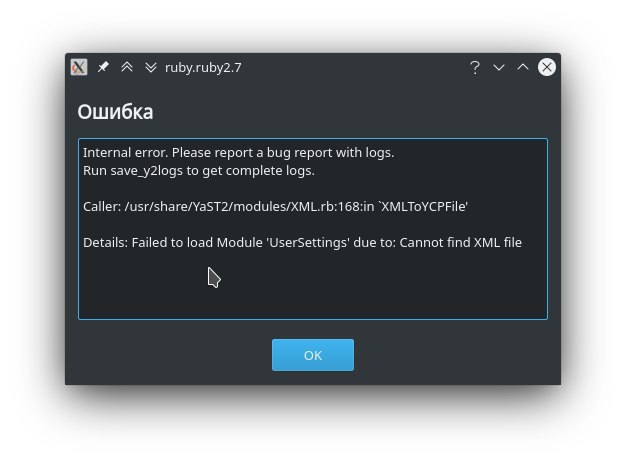Image resolution: width=626 pixels, height=462 pixels.
Task: Enable keep below others double-down arrows
Action: 151,67
